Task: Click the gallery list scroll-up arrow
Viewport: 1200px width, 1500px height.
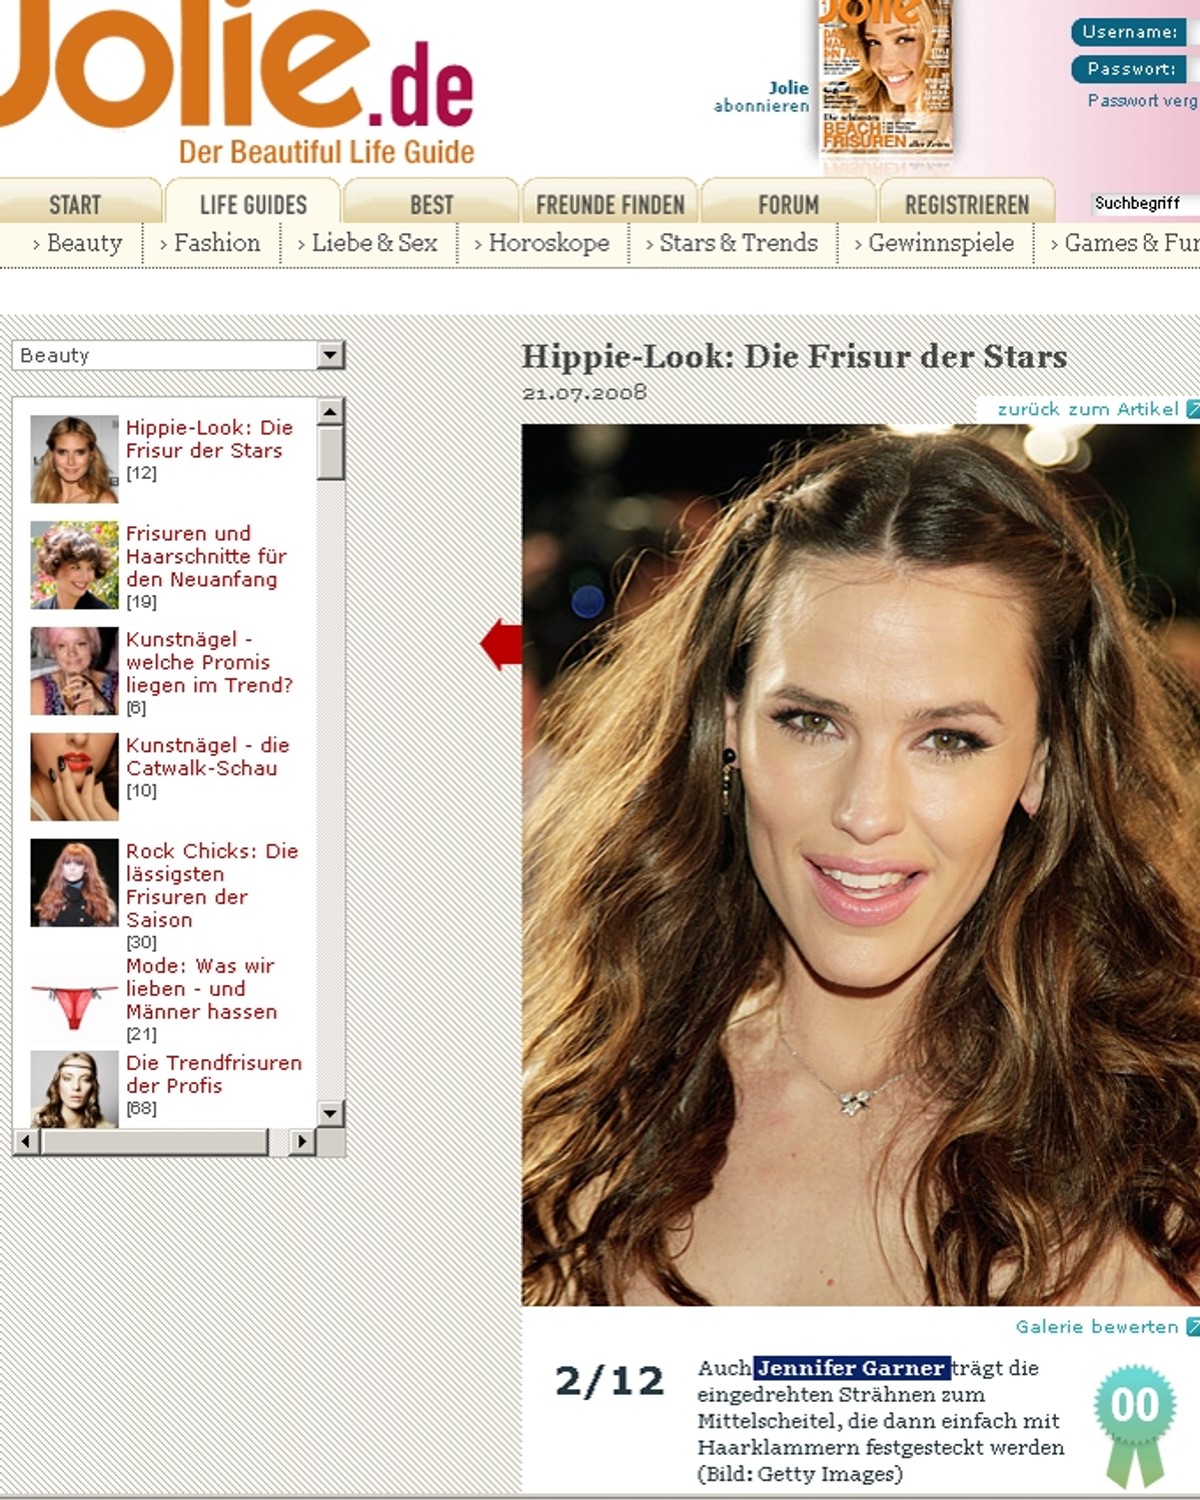Action: point(331,411)
